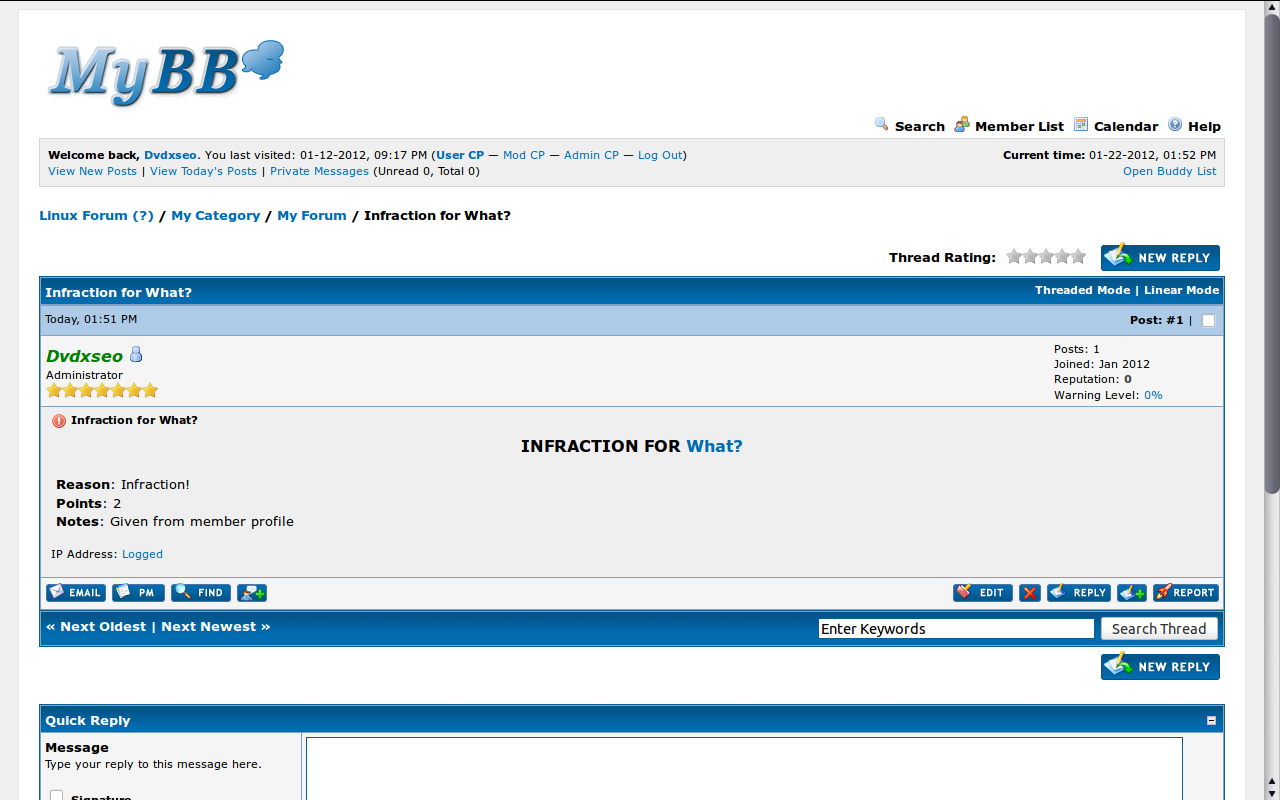Go to My Category breadcrumb
1280x800 pixels.
click(216, 215)
